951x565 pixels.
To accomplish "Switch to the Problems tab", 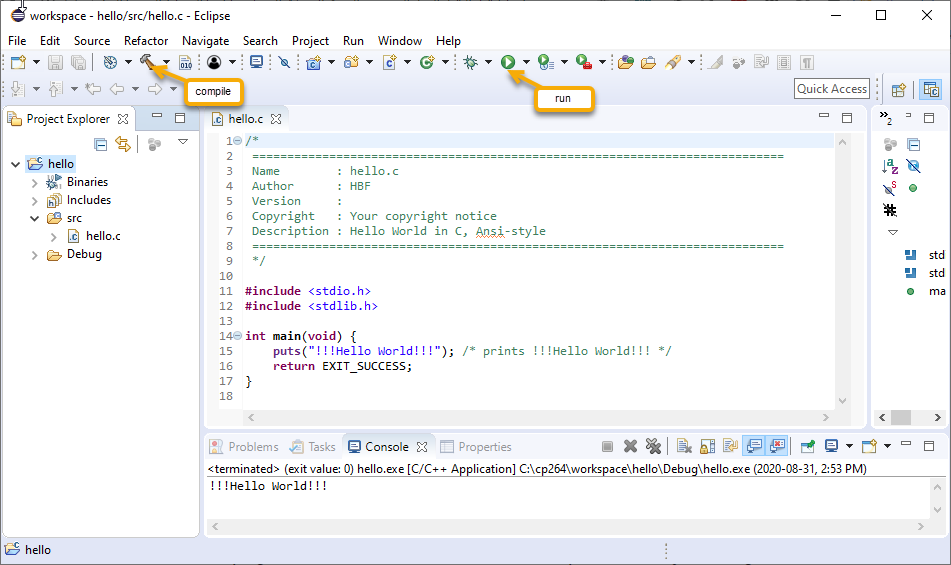I will point(244,447).
